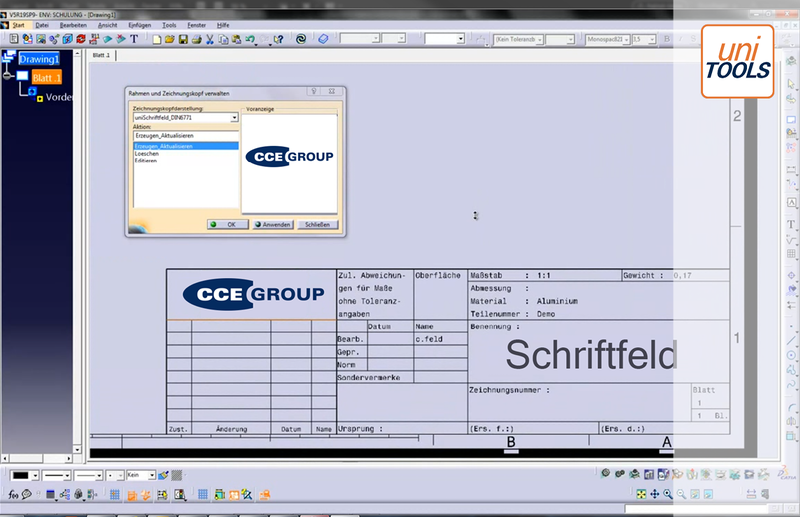Click the Undo arrow icon
The height and width of the screenshot is (517, 800).
pos(250,39)
